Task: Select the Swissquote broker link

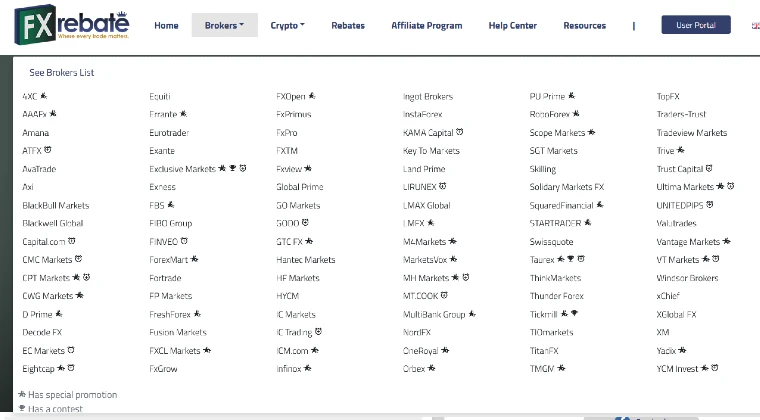Action: click(551, 241)
